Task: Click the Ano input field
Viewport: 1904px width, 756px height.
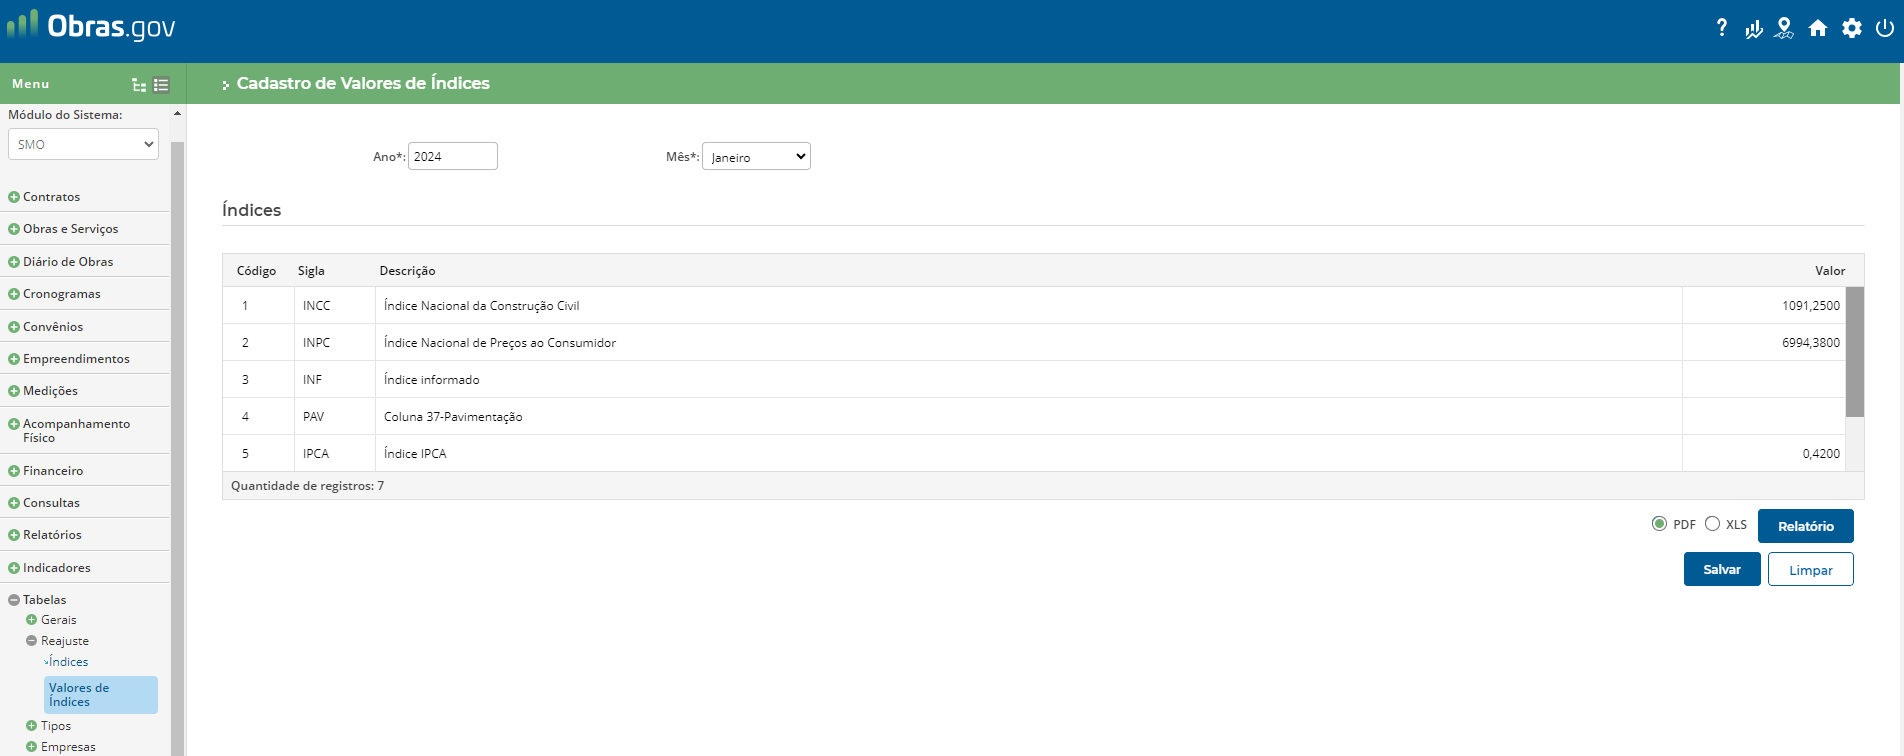Action: (x=452, y=157)
